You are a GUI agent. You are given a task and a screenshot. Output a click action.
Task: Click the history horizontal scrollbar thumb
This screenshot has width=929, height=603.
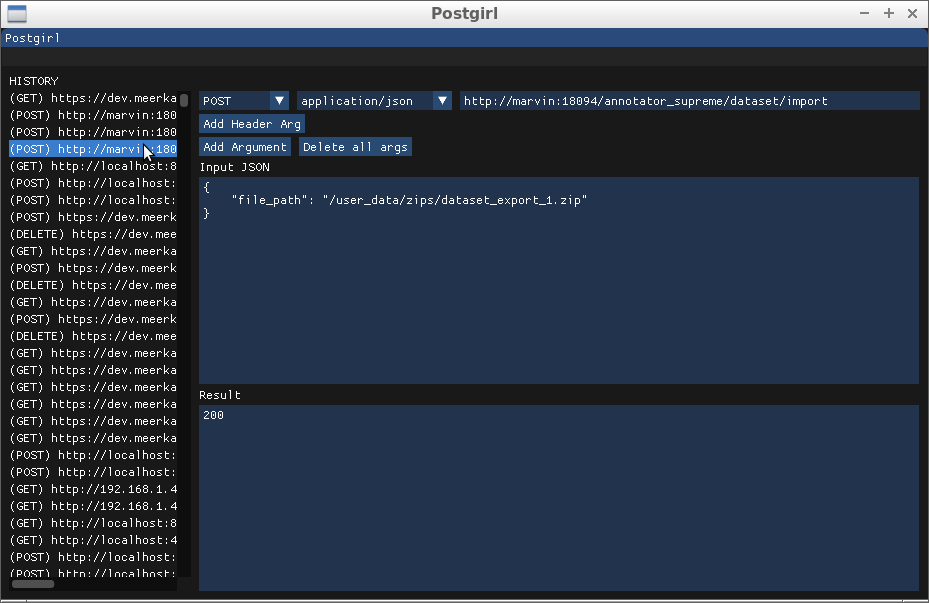(x=33, y=584)
